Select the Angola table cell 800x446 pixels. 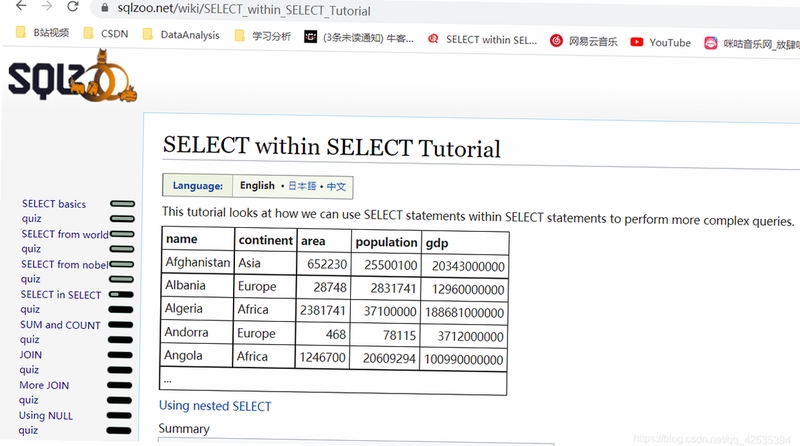click(x=196, y=356)
